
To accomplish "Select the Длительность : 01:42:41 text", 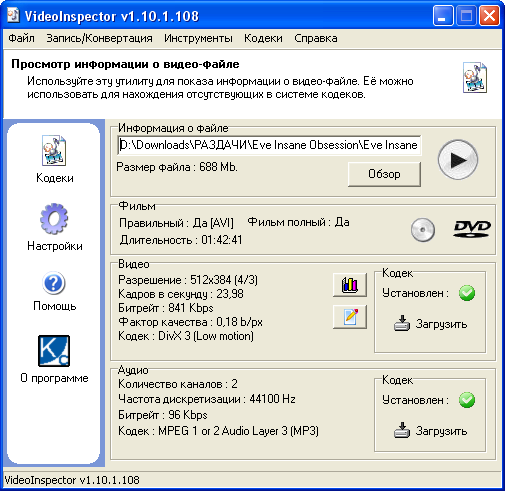I will pos(181,240).
